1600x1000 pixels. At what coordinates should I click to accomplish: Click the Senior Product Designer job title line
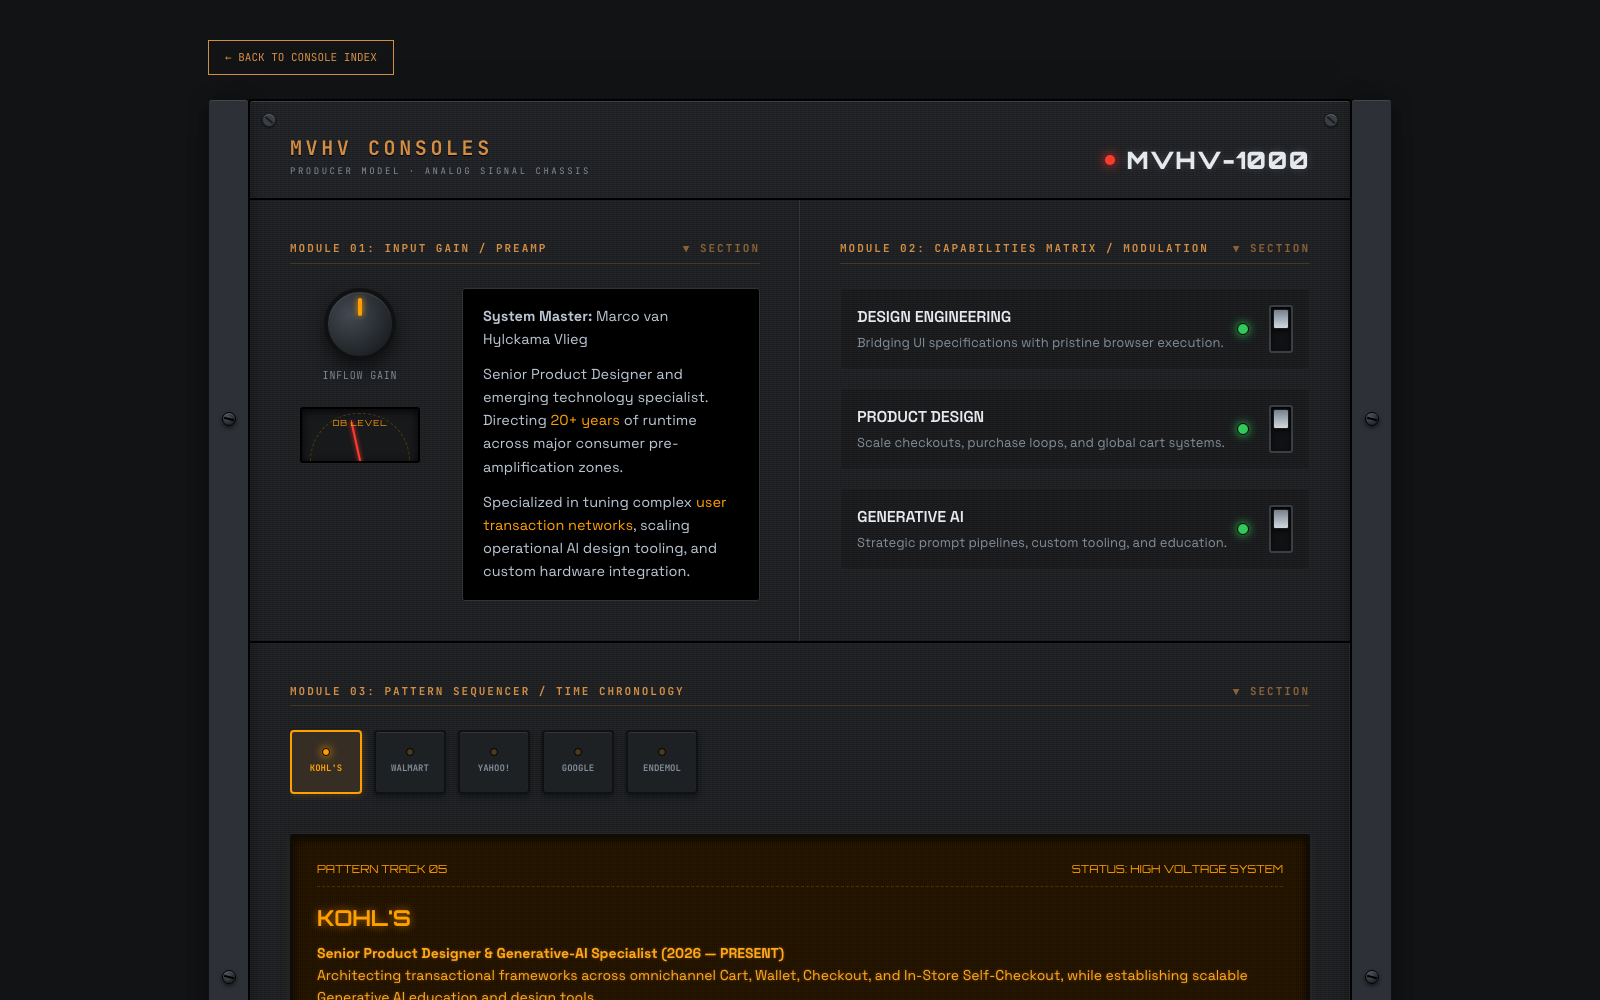[550, 954]
